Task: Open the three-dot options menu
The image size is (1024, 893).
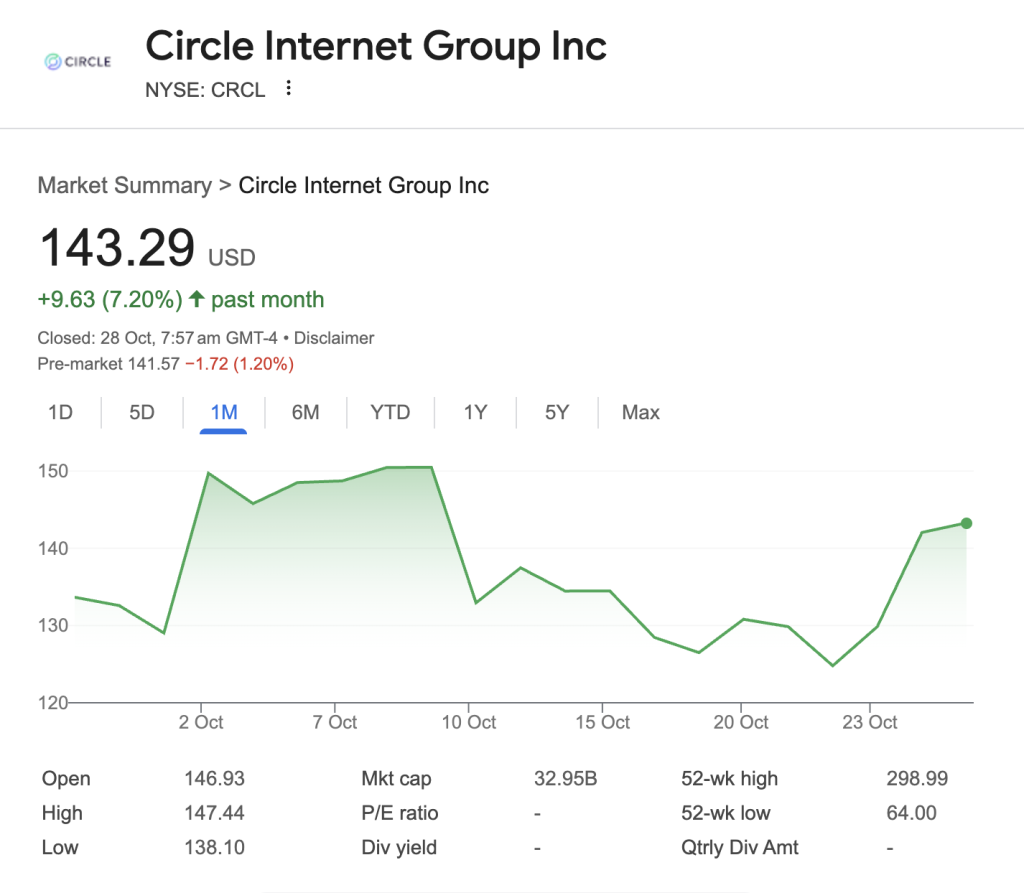Action: point(289,89)
